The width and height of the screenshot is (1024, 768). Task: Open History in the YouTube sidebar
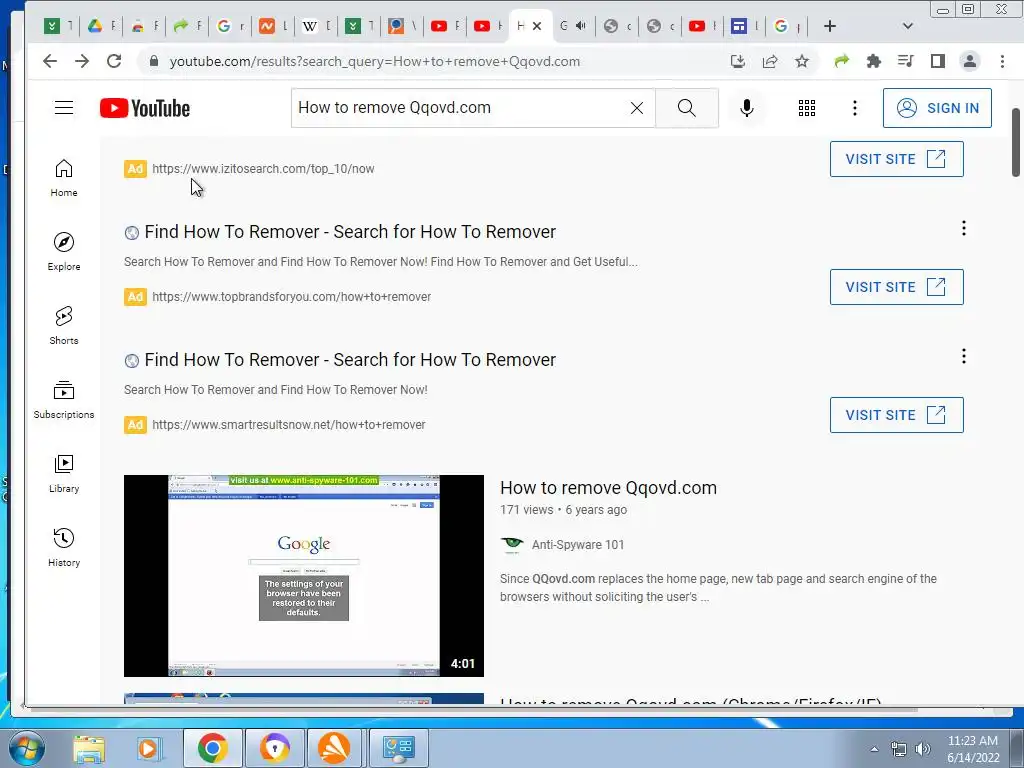(63, 547)
